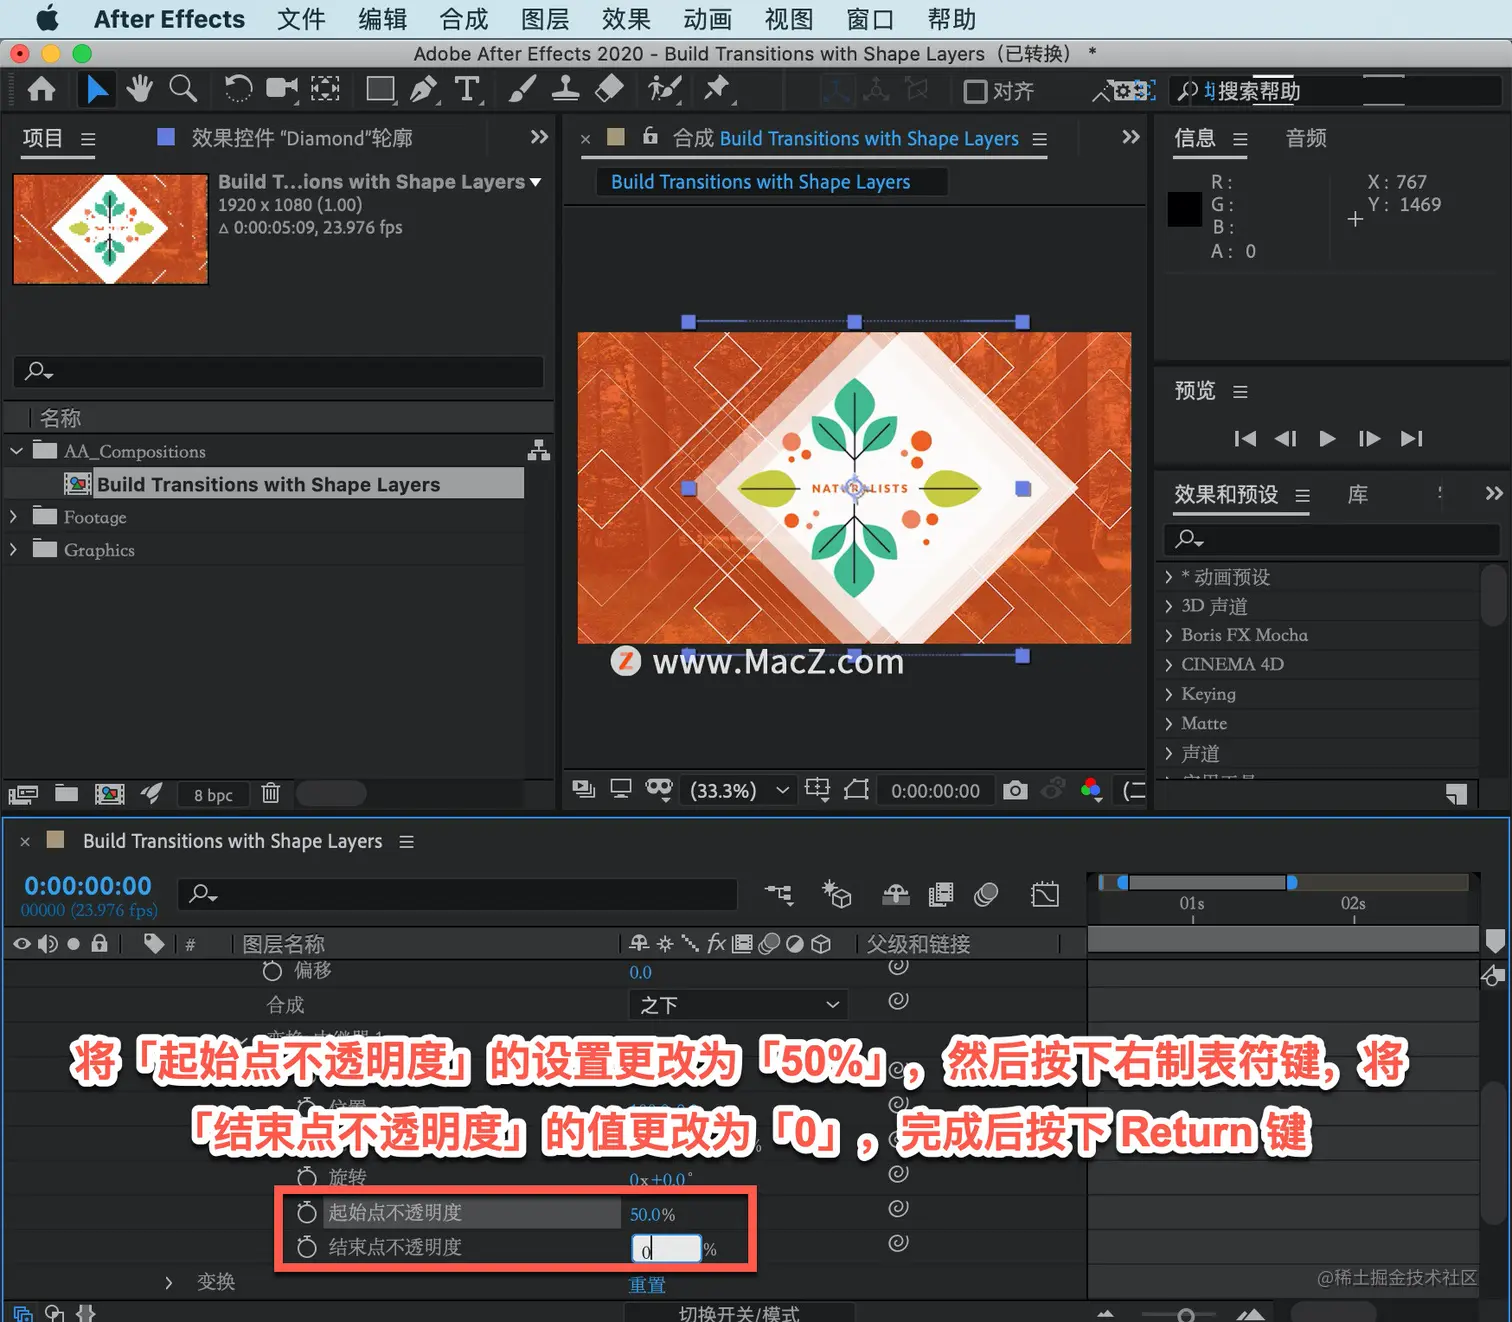Screen dimensions: 1512x1322
Task: Click the timeline zoom slider at bottom
Action: pyautogui.click(x=1185, y=1314)
